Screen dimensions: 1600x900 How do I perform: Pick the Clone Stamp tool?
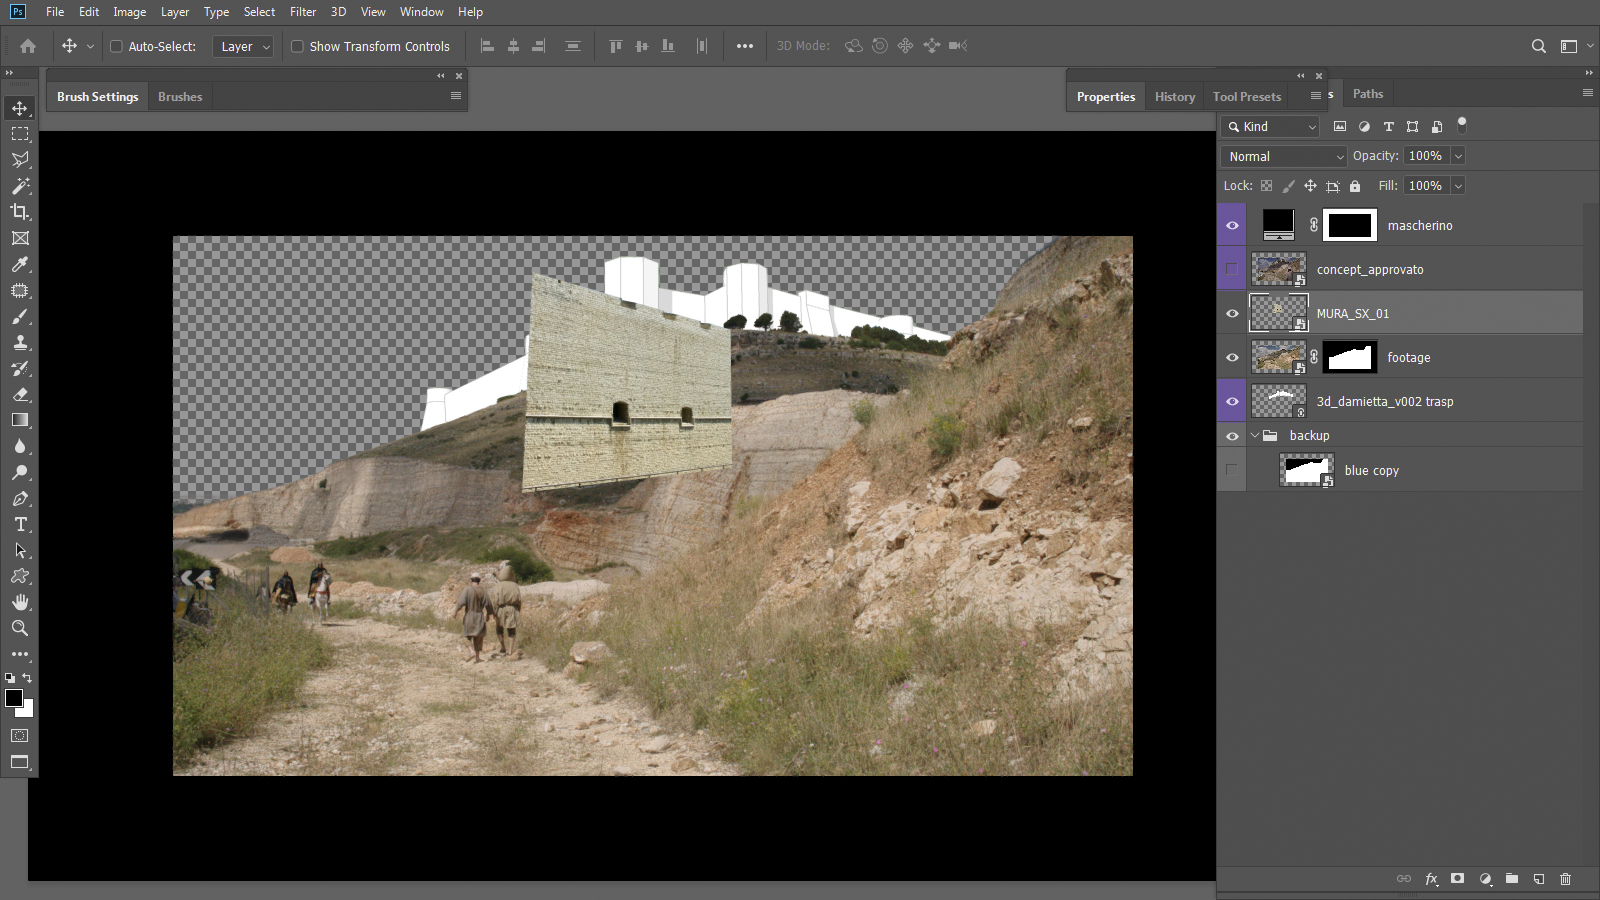(20, 343)
